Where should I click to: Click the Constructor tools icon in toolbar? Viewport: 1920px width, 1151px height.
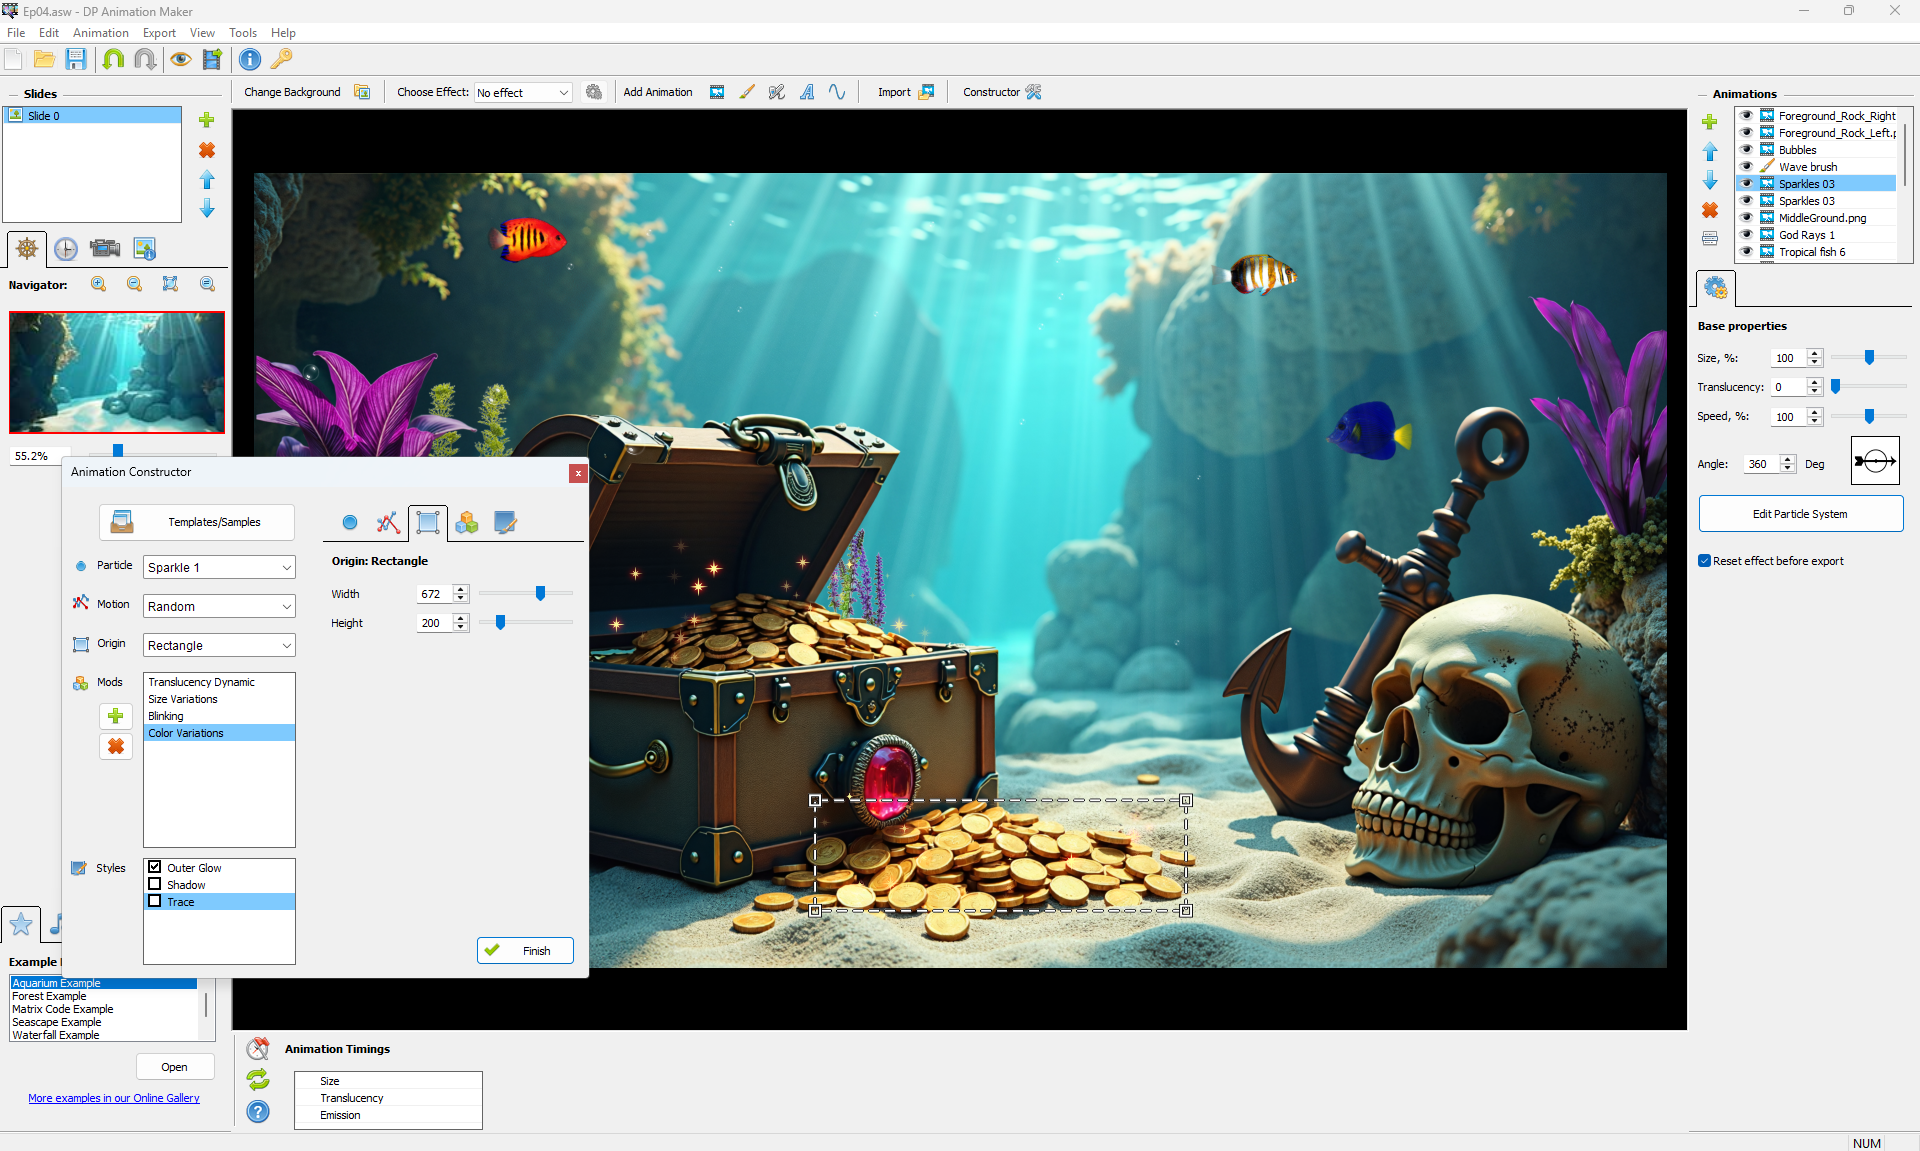[1034, 92]
